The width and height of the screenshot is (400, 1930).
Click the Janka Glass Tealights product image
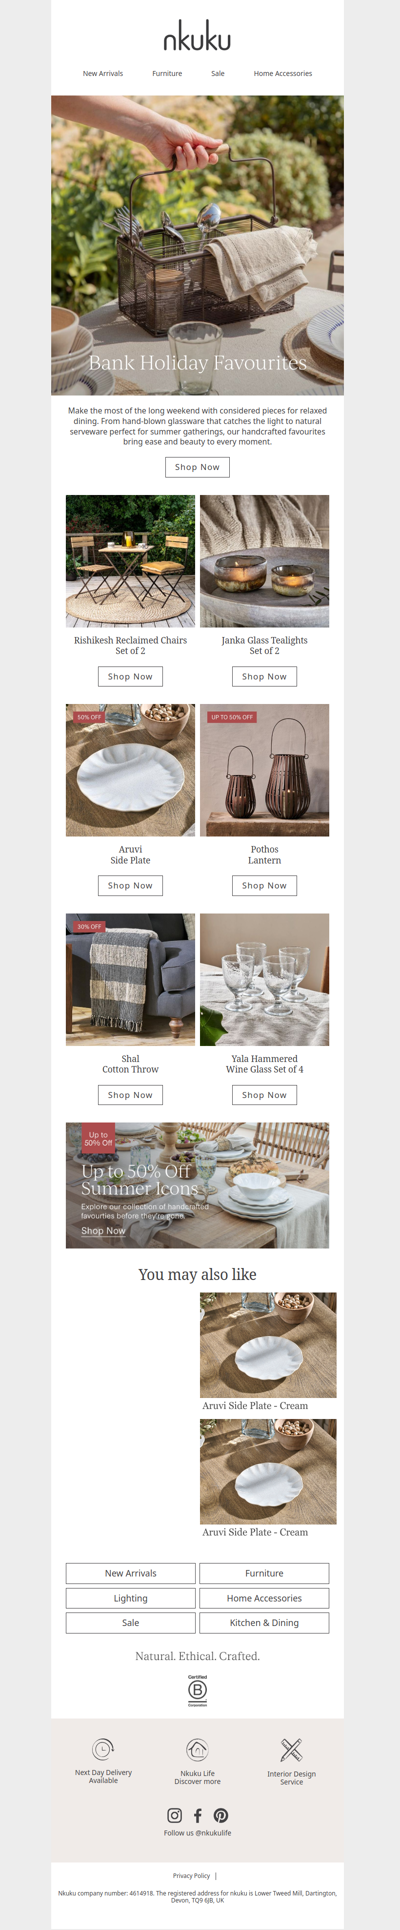(x=264, y=561)
